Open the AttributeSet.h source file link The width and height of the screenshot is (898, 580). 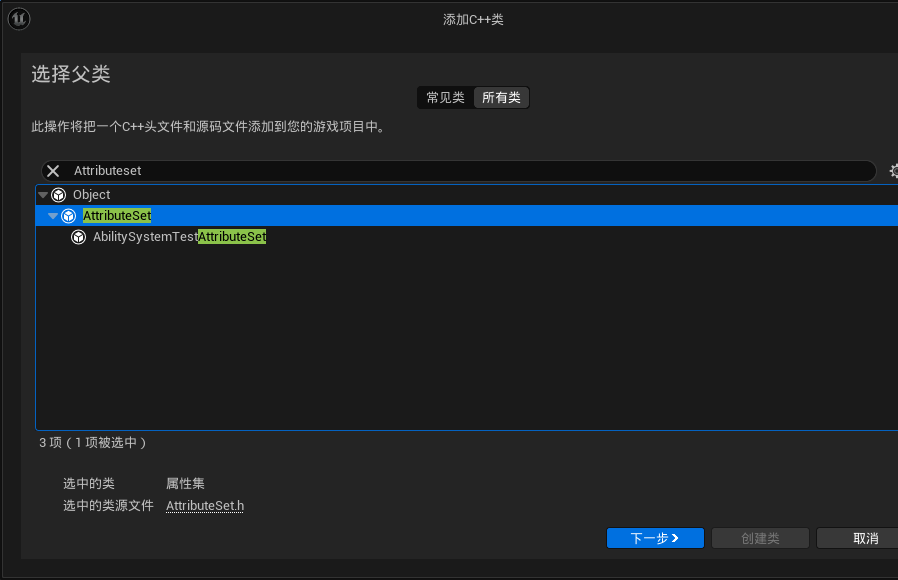pos(204,505)
